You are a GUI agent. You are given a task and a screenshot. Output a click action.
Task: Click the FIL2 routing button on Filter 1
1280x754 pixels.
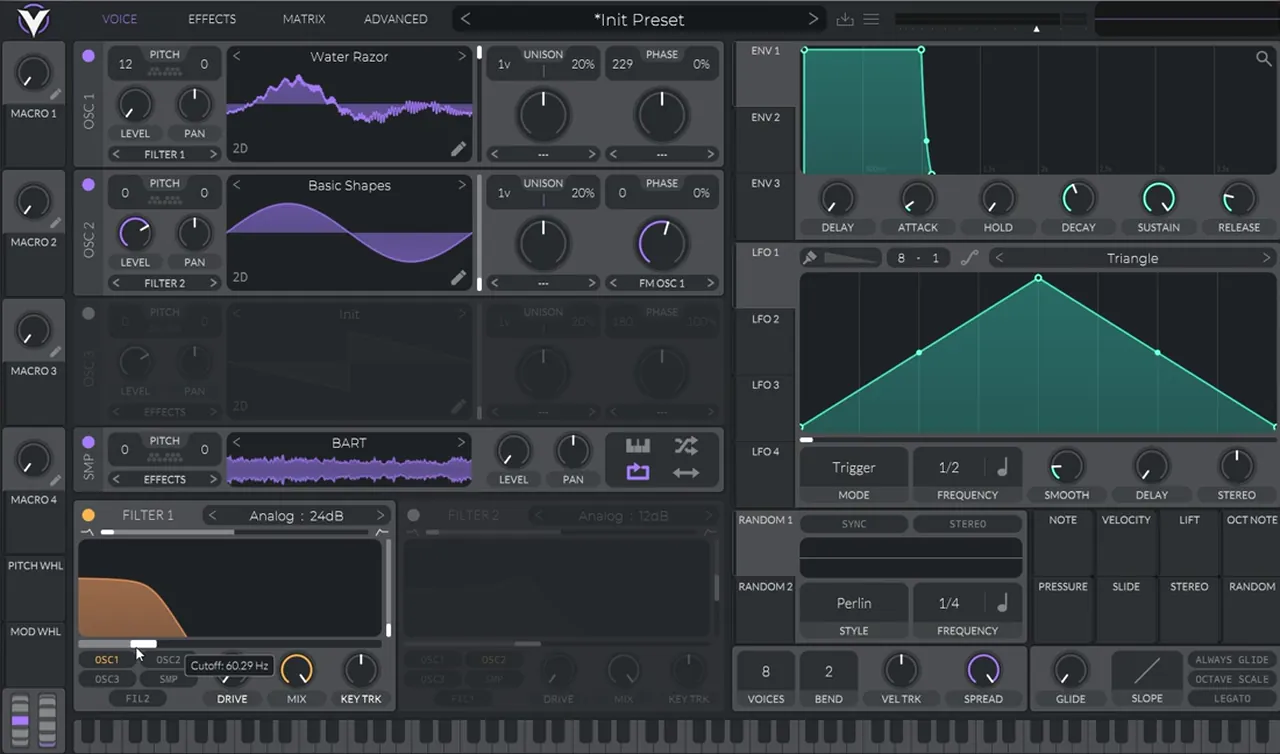pyautogui.click(x=138, y=698)
